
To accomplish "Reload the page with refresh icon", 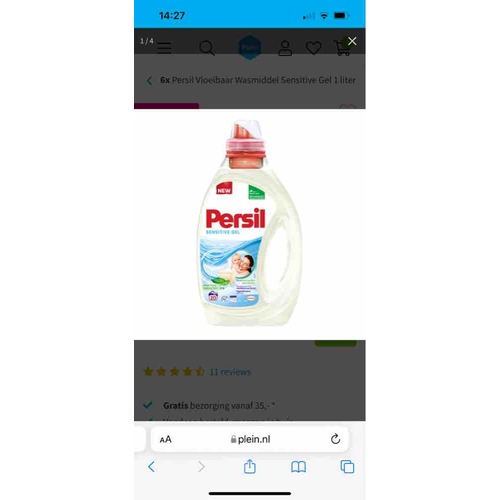I will point(335,439).
